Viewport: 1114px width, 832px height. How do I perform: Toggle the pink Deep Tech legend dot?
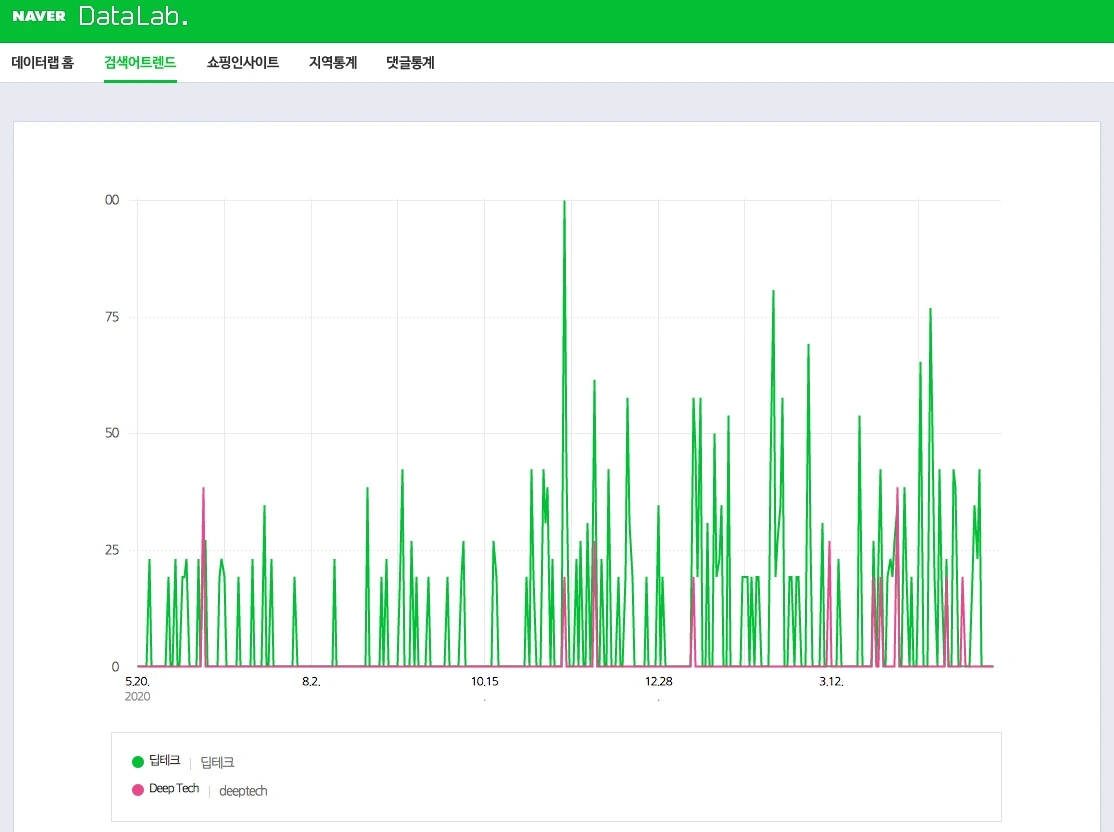[x=138, y=789]
